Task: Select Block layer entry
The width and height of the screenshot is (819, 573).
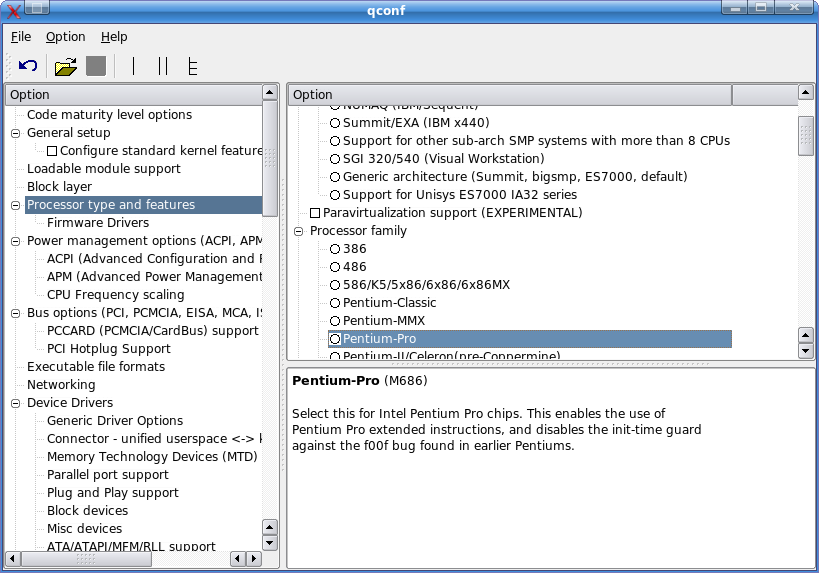Action: pyautogui.click(x=59, y=186)
